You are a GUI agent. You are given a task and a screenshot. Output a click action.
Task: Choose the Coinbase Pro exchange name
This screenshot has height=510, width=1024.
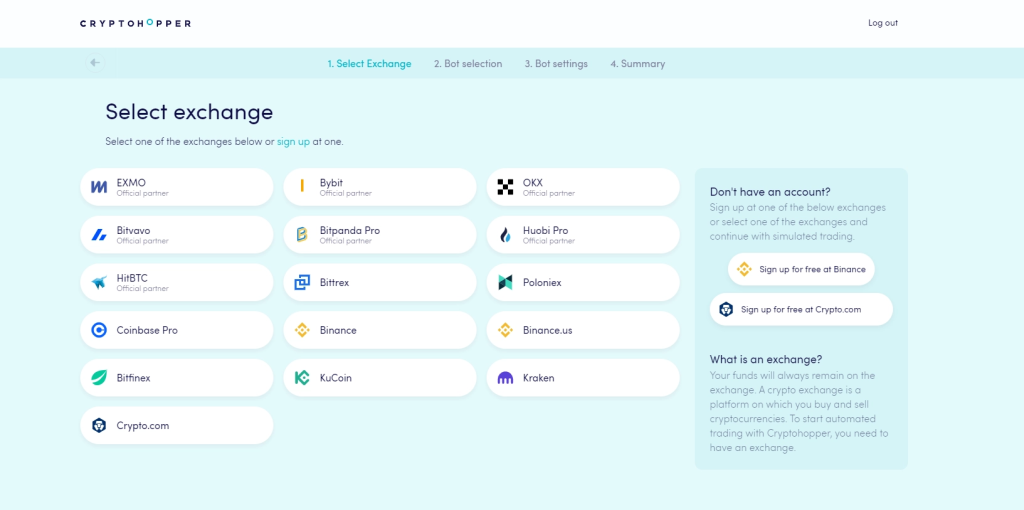(147, 330)
